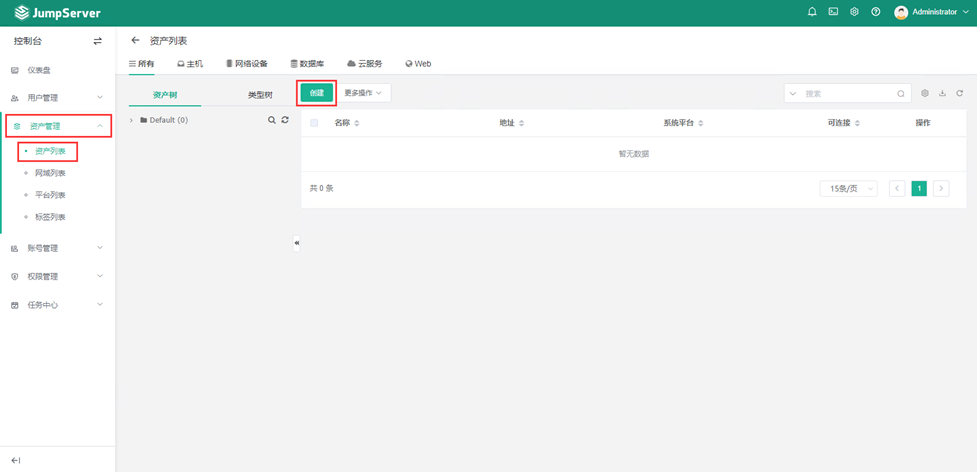Click the green 创建 button
Viewport: 977px width, 472px height.
[x=316, y=92]
